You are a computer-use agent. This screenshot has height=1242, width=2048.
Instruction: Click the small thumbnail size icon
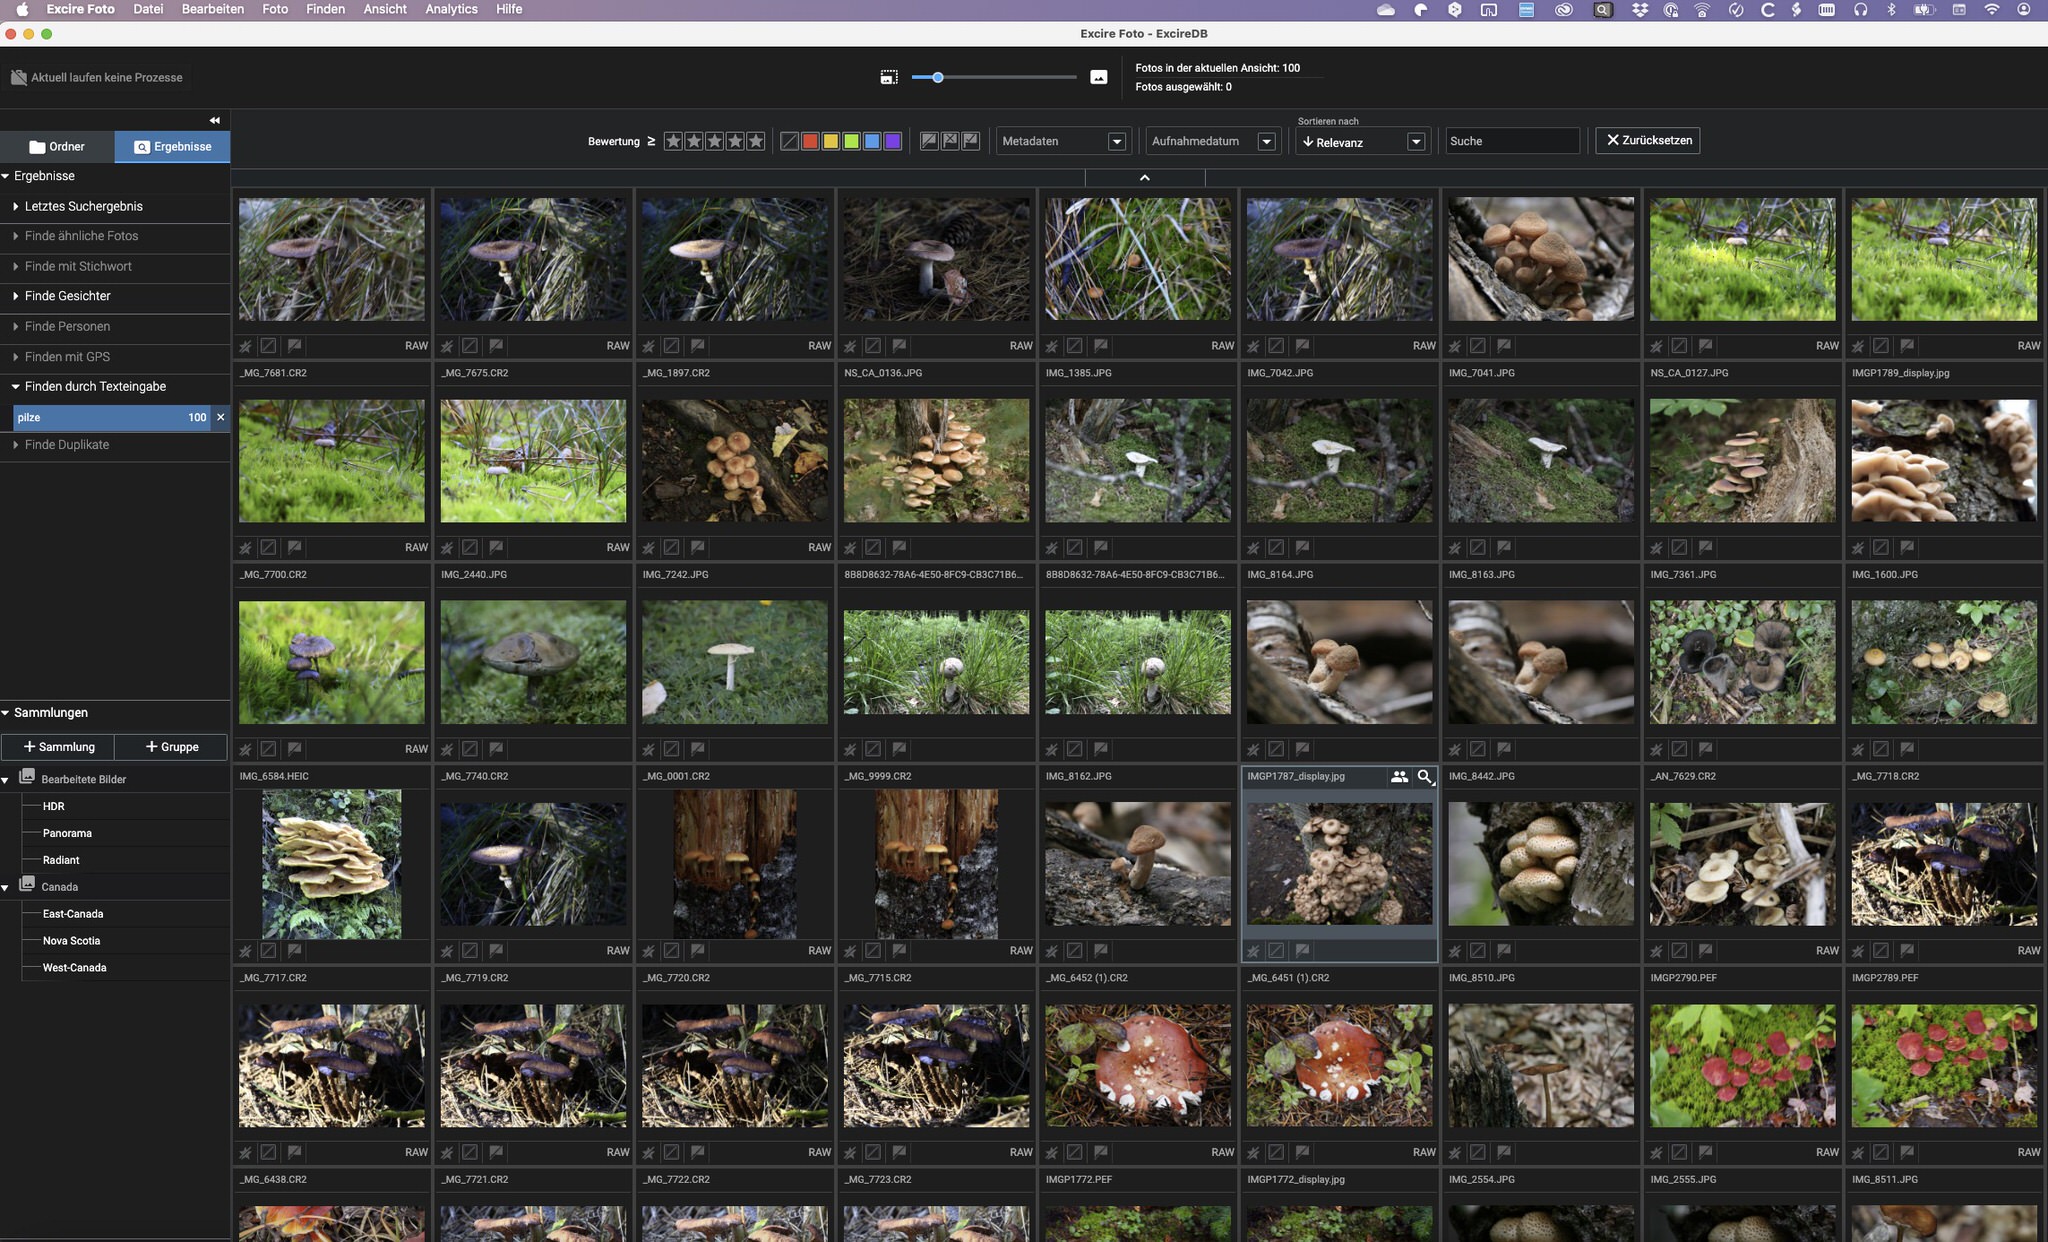(888, 77)
